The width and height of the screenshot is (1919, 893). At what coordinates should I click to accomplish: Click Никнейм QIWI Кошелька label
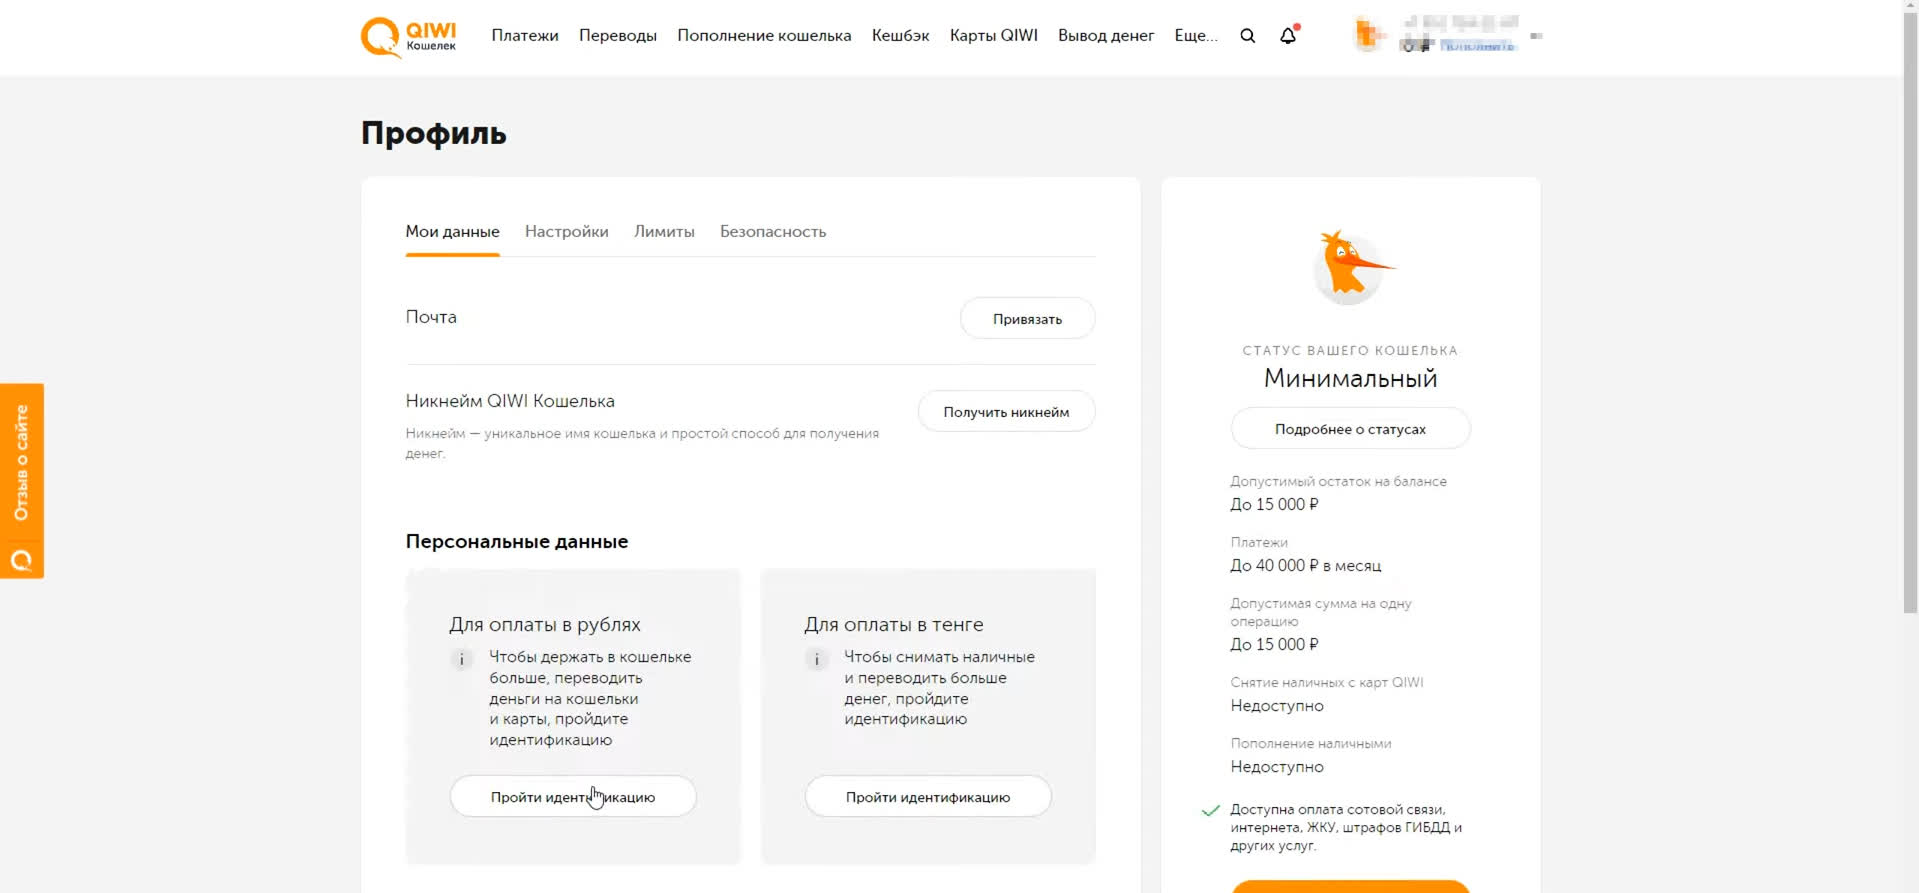(510, 401)
